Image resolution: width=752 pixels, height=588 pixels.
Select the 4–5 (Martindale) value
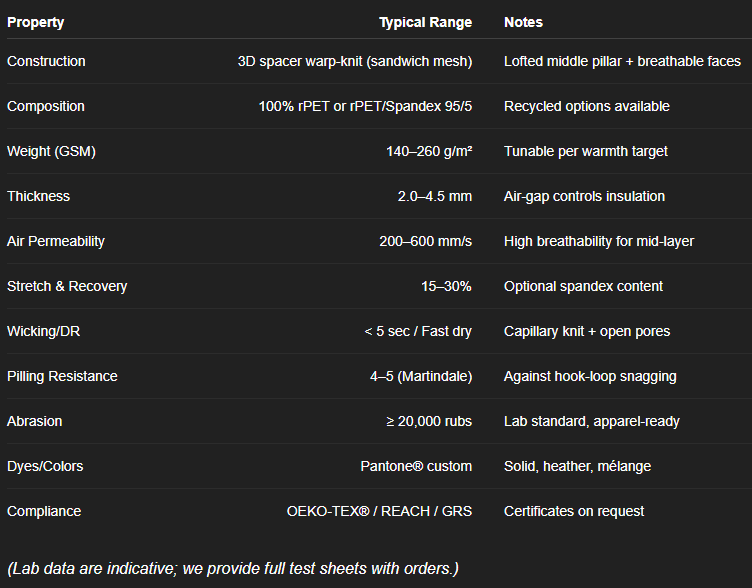pos(420,376)
